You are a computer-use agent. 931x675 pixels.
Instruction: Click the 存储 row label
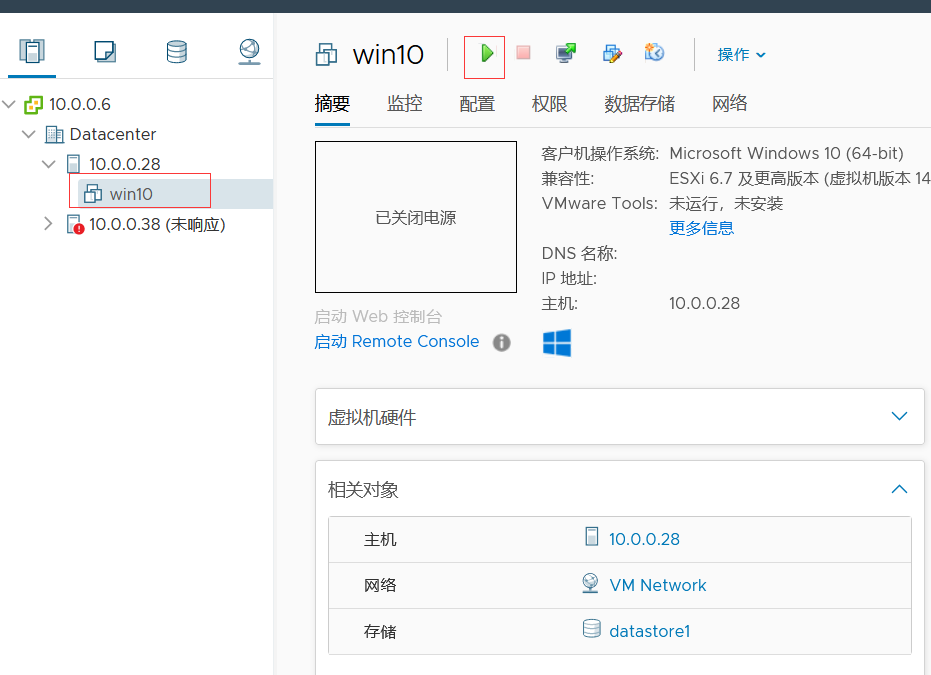(x=380, y=632)
